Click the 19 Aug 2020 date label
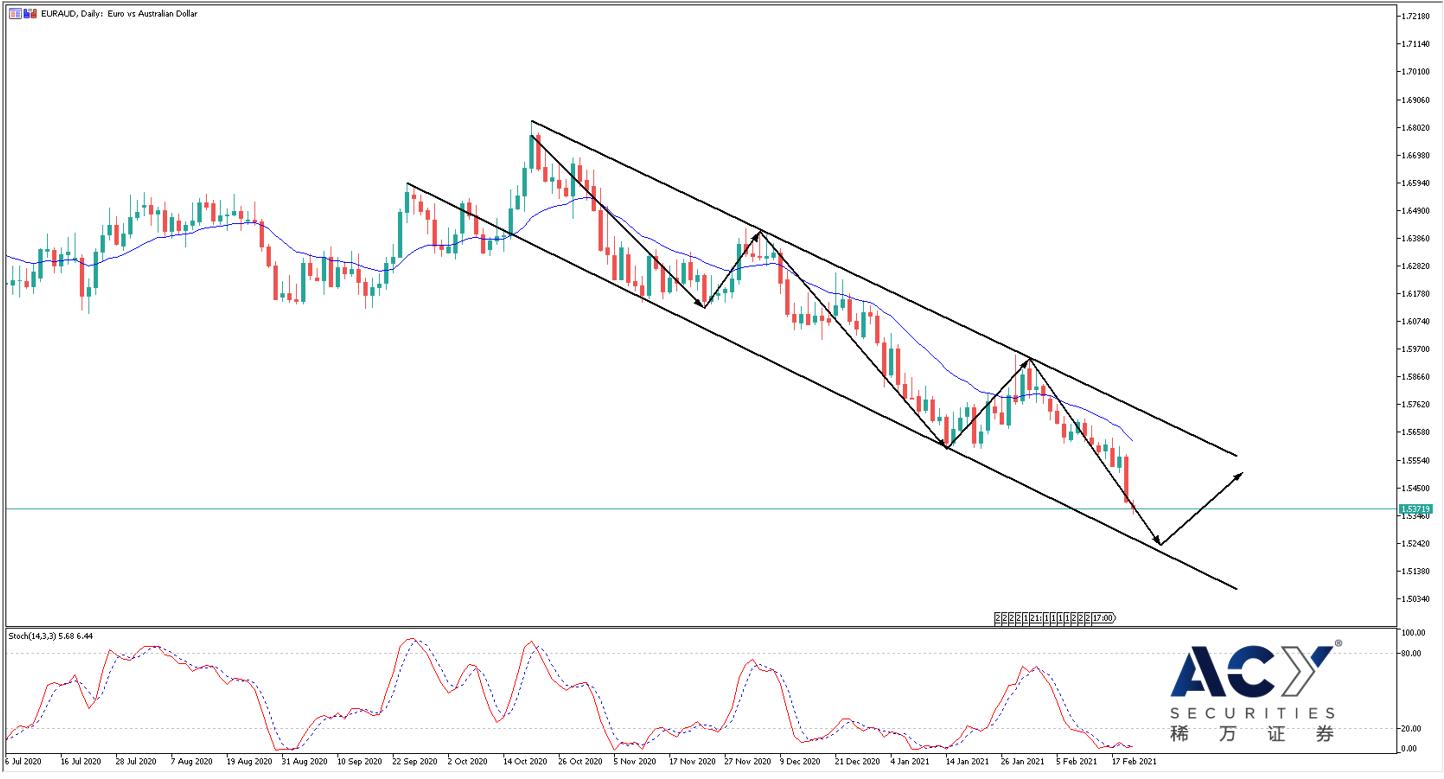This screenshot has height=779, width=1444. click(249, 761)
